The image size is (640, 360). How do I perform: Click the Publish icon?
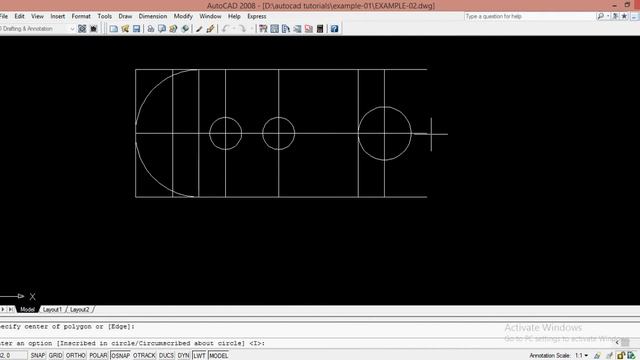pyautogui.click(x=173, y=29)
